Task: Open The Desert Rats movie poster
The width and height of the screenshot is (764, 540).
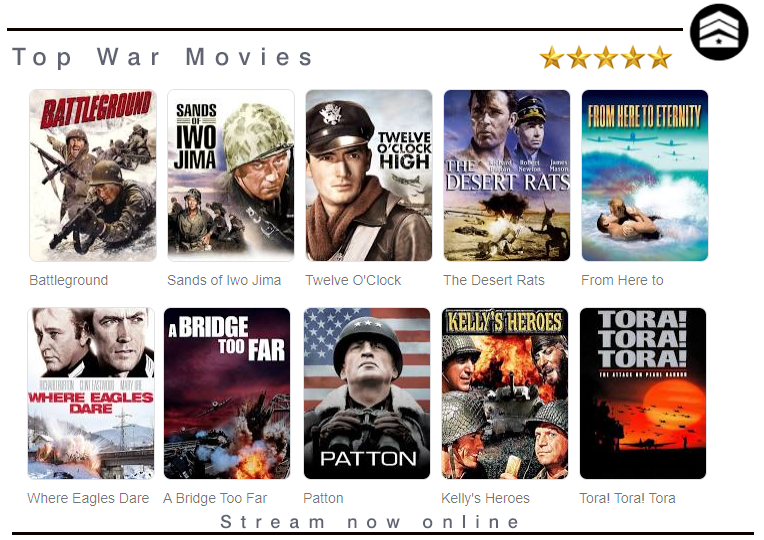Action: tap(507, 175)
